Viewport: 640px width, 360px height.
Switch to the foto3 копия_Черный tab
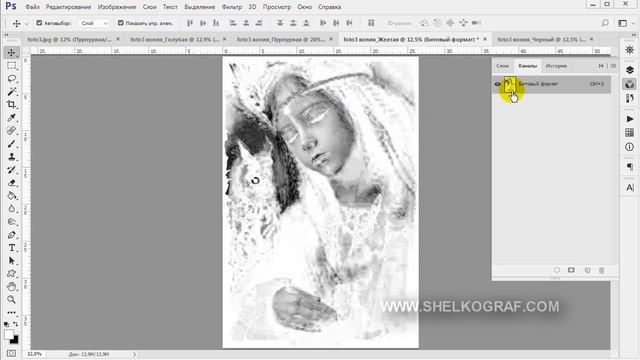[542, 40]
